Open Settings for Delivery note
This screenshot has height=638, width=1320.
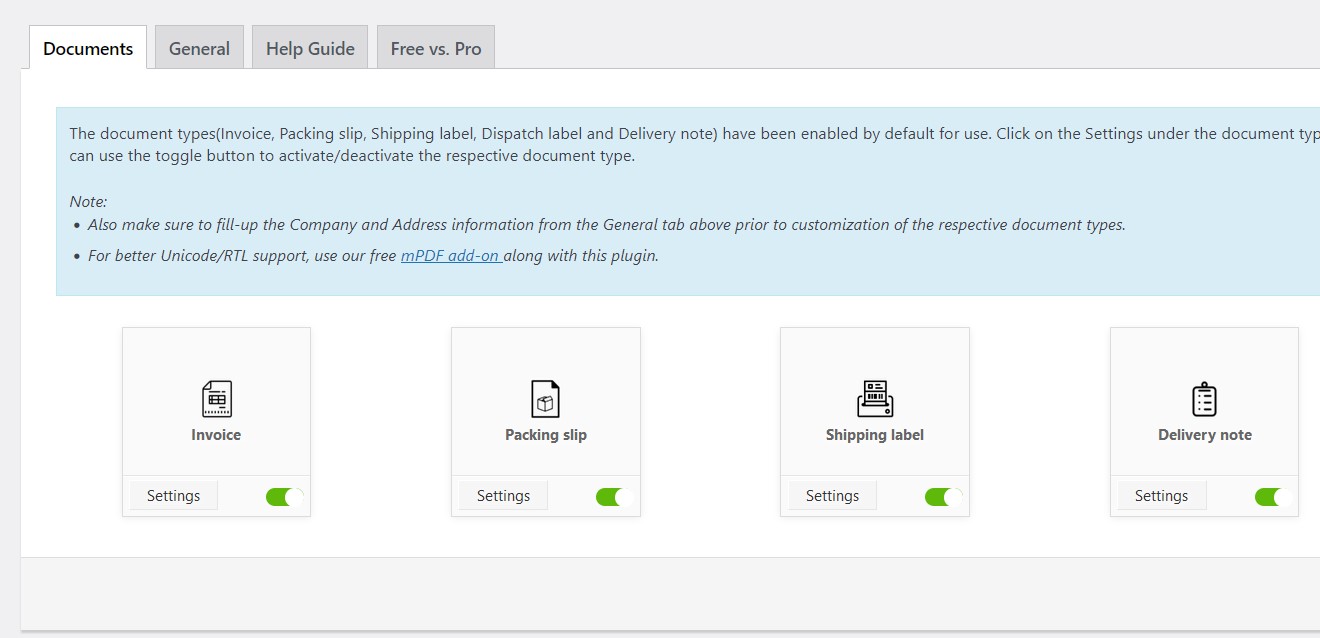tap(1161, 496)
